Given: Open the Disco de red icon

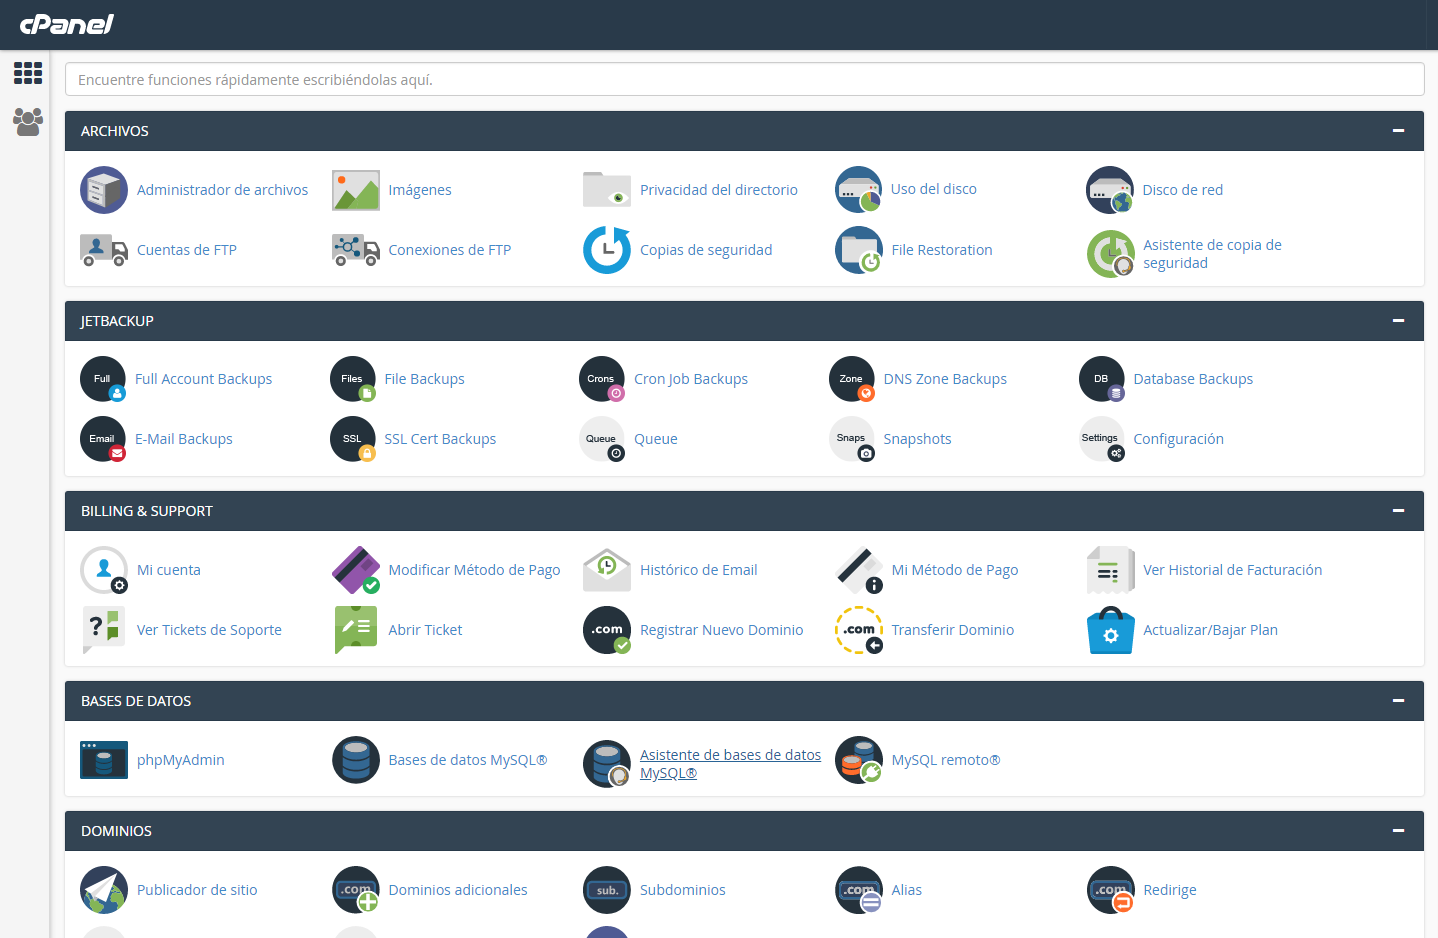Looking at the screenshot, I should coord(1110,190).
